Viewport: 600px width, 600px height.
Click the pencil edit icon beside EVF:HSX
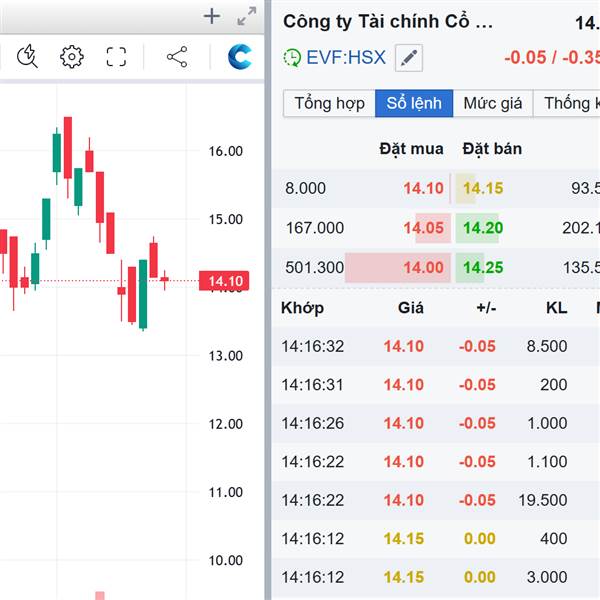tap(408, 58)
